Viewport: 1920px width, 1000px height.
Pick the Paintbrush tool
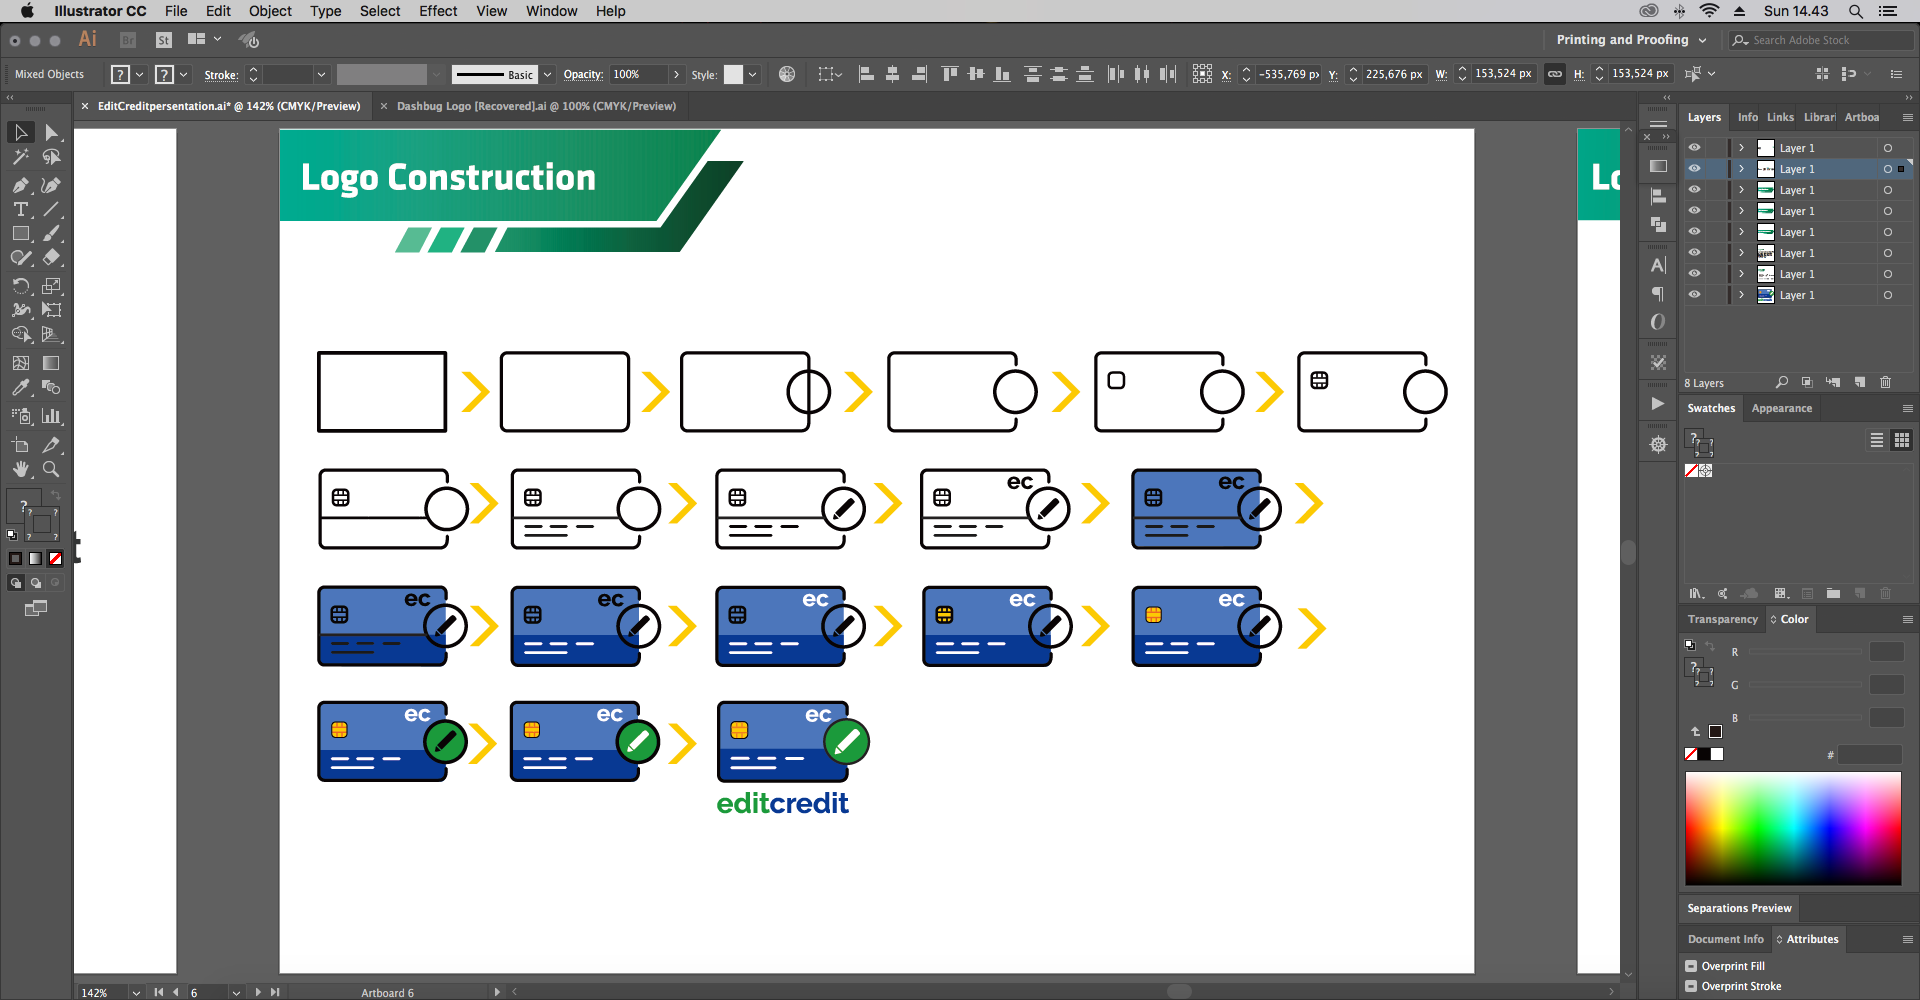point(51,233)
